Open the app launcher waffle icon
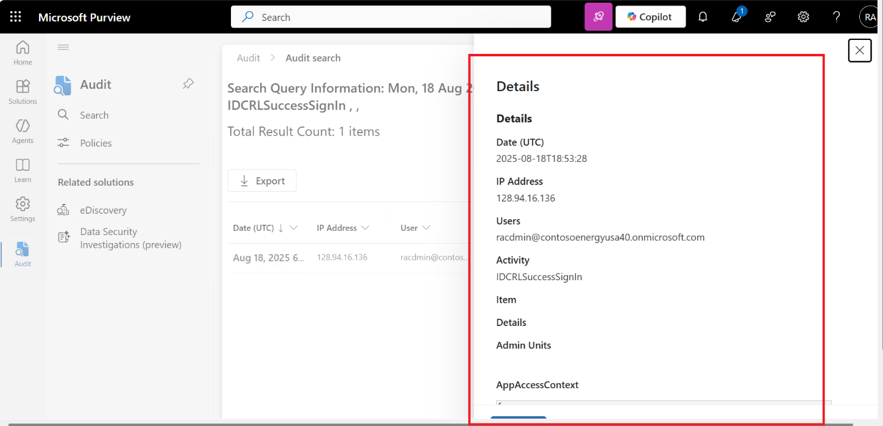Screen dimensions: 883x426 (15, 17)
